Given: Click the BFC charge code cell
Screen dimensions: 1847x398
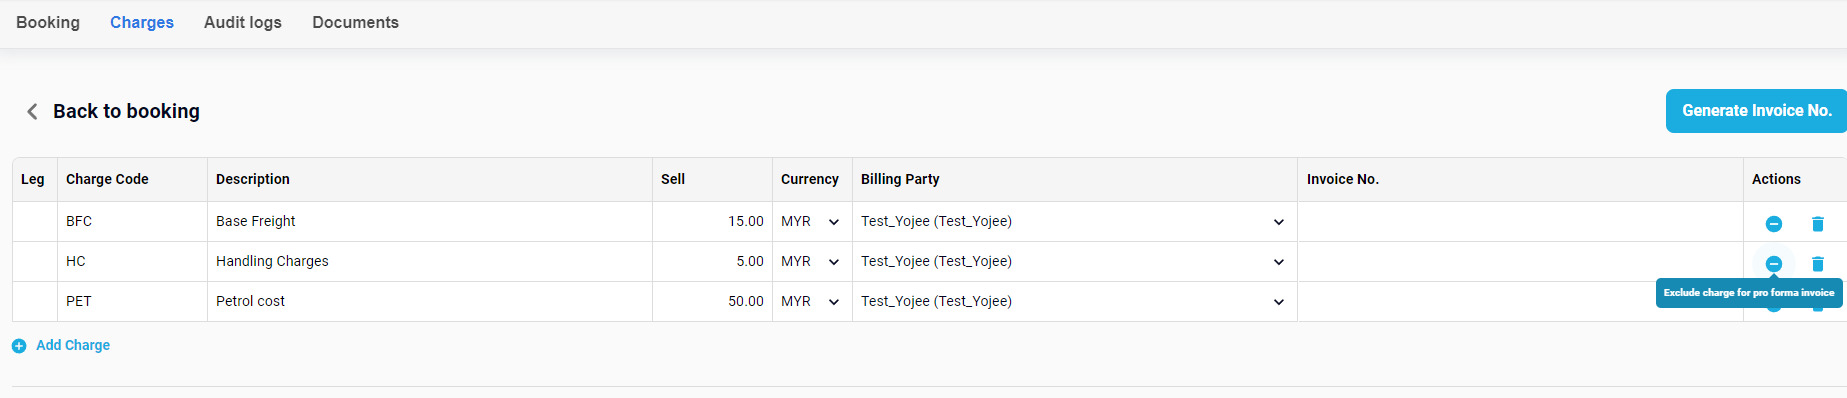Looking at the screenshot, I should coord(132,222).
